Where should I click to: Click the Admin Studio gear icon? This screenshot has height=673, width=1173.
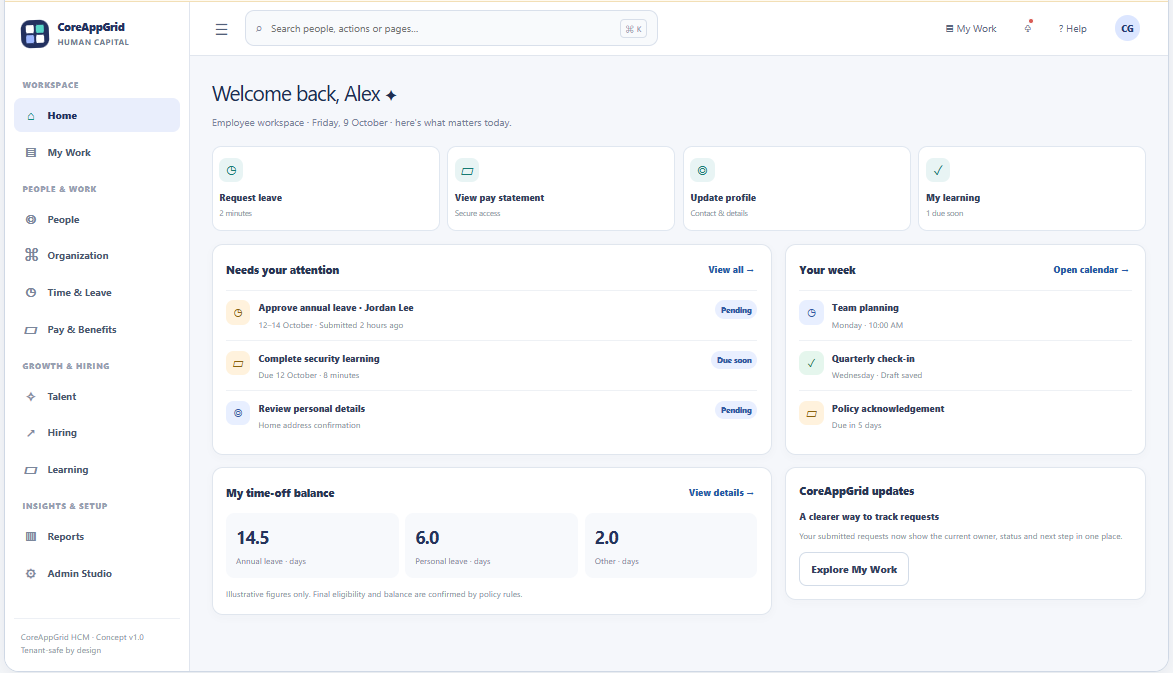(31, 574)
